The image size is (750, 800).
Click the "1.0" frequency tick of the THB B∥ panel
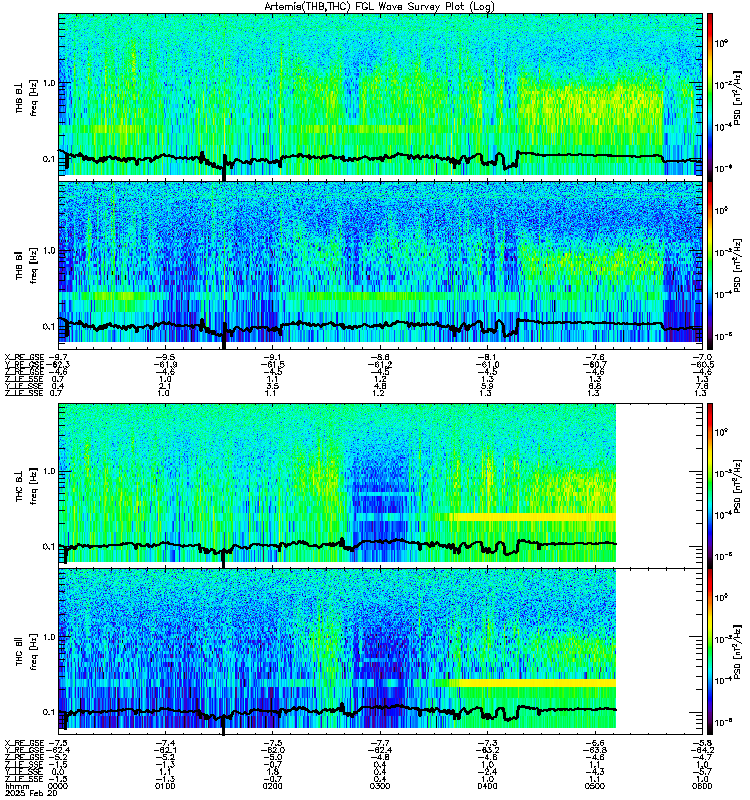(47, 251)
